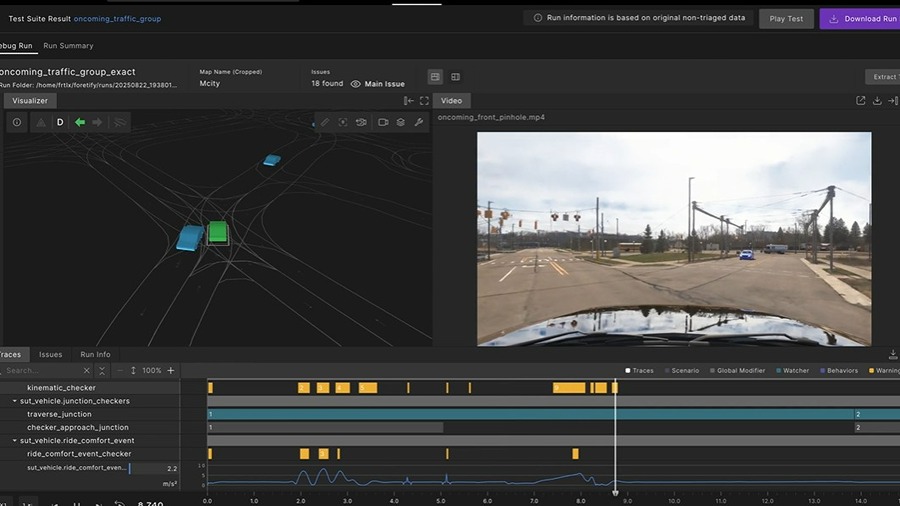
Task: Click the collapse-all button beside the search box
Action: pyautogui.click(x=102, y=371)
